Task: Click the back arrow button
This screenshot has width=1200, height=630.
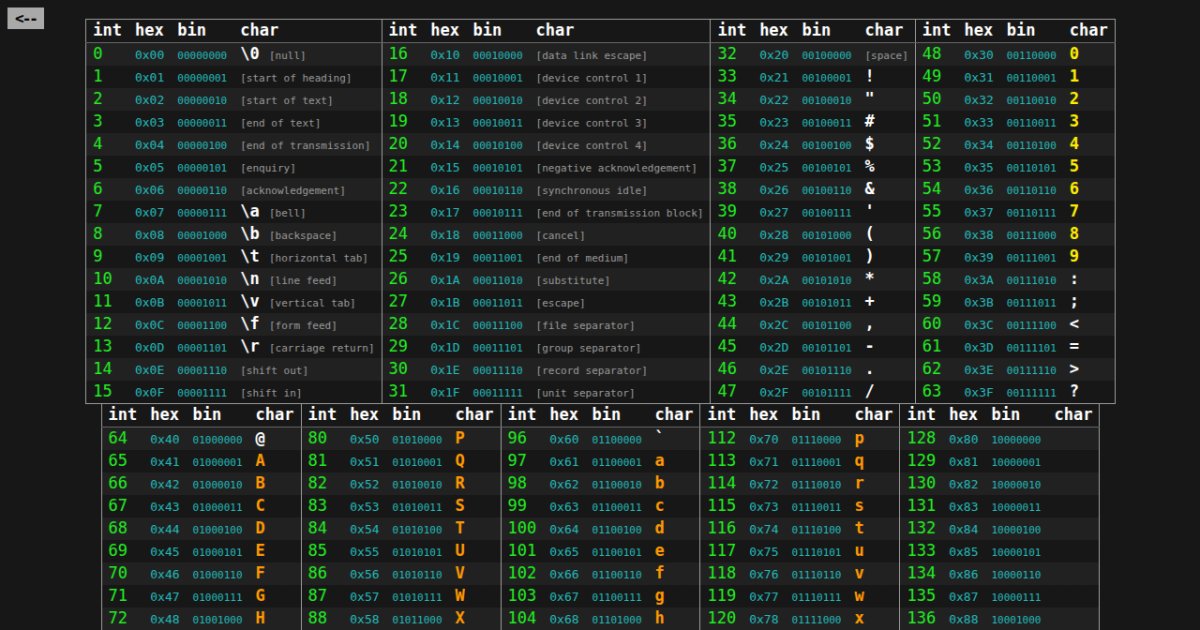Action: pos(25,18)
